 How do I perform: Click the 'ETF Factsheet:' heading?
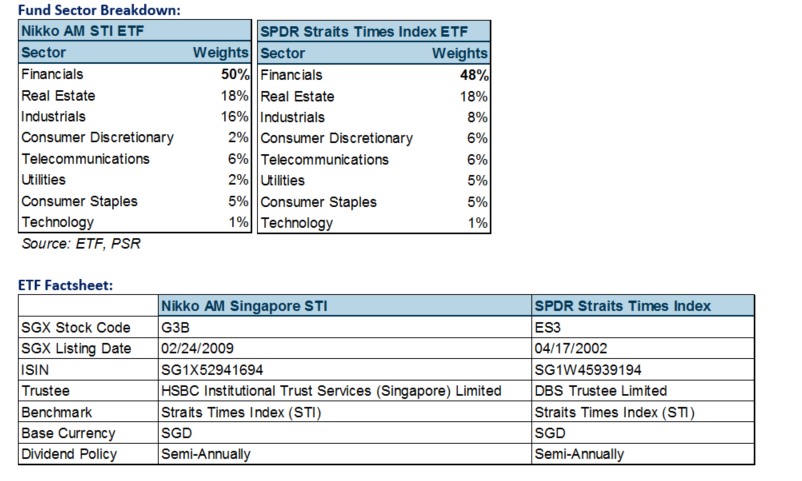[x=65, y=285]
